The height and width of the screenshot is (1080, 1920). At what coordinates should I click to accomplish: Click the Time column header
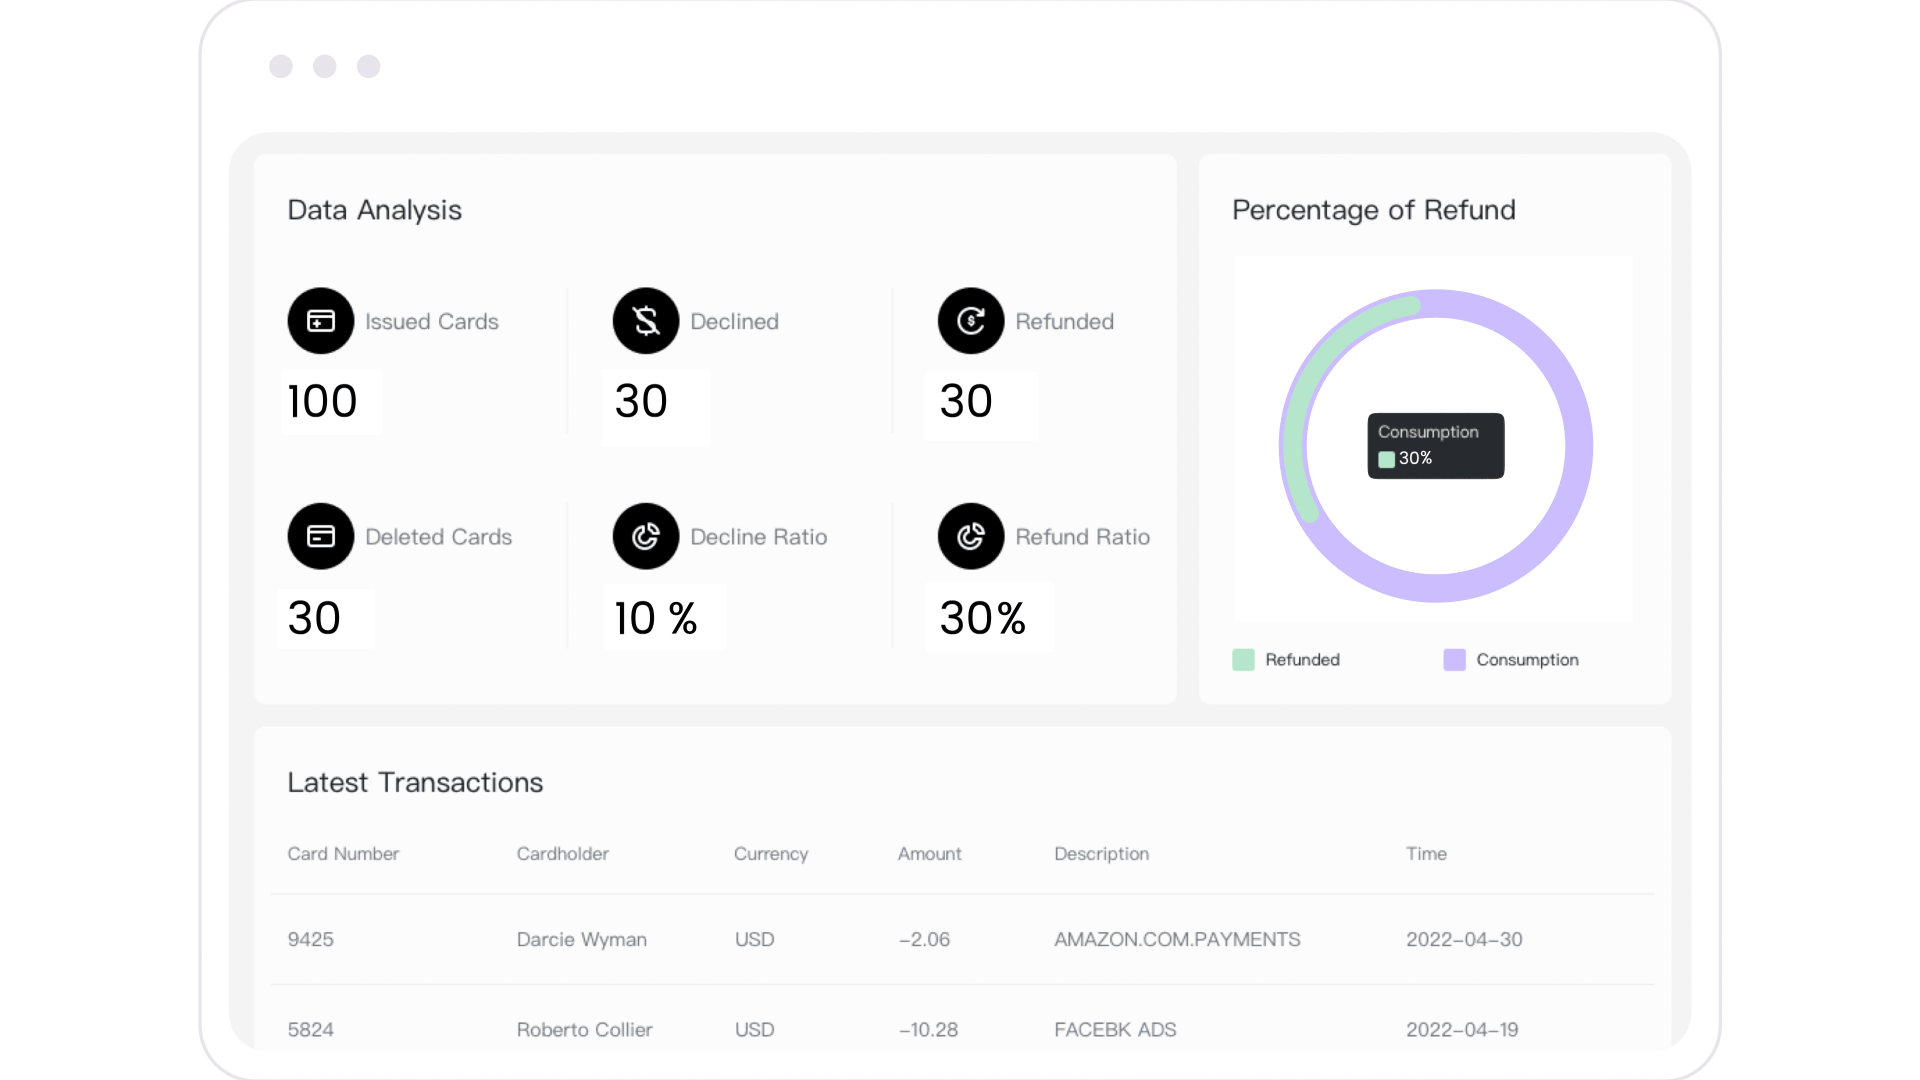click(1426, 854)
